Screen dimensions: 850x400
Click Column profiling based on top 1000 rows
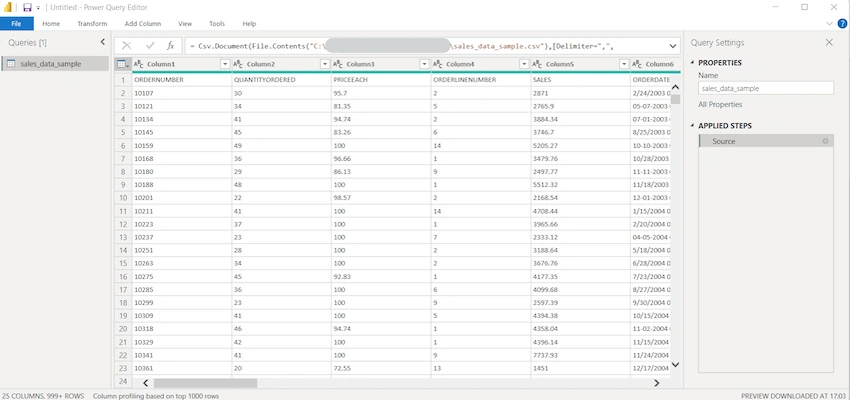(x=156, y=396)
